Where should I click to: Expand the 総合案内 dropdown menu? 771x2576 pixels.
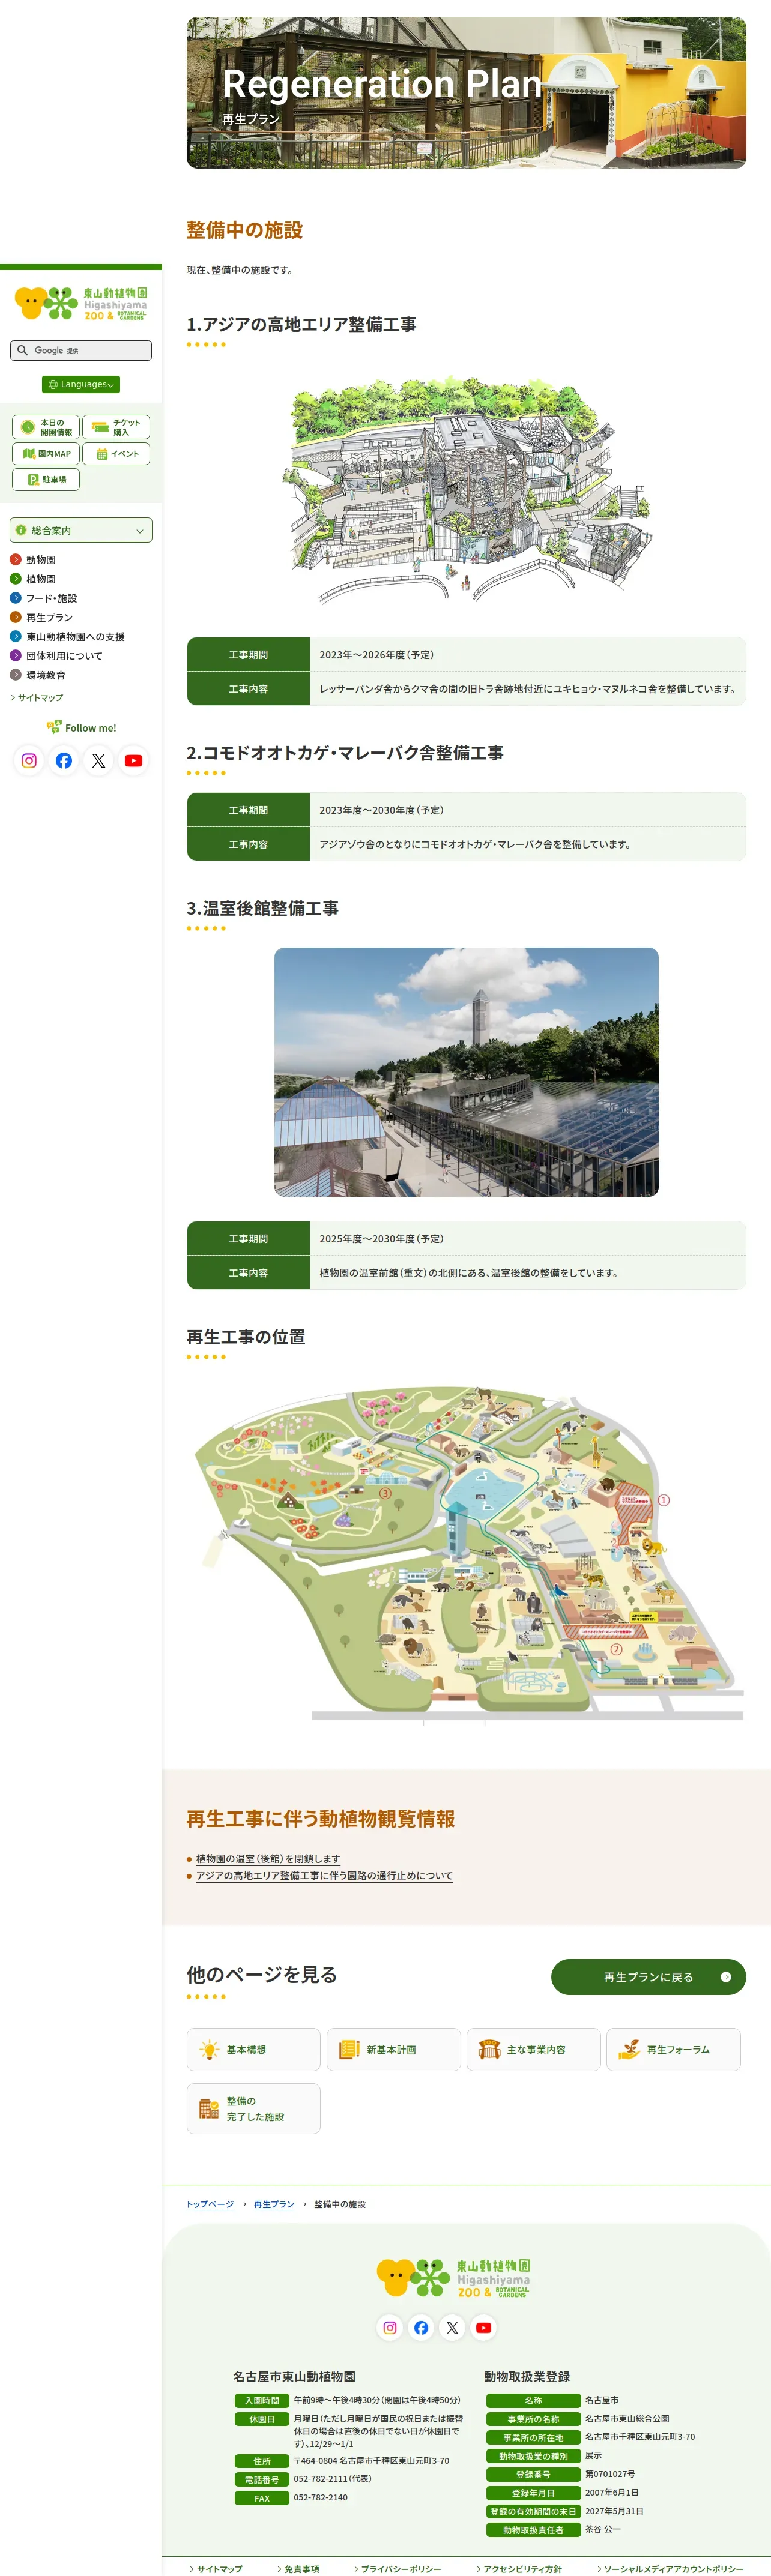pyautogui.click(x=81, y=530)
